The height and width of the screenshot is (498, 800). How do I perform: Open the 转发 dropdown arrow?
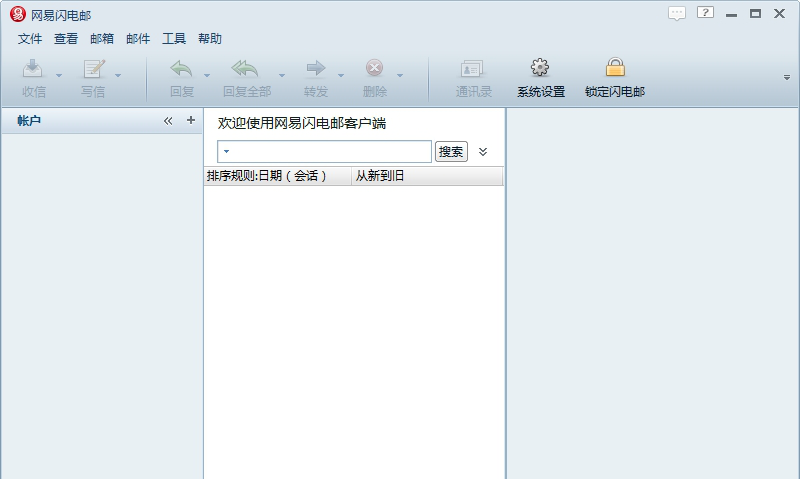tap(341, 76)
